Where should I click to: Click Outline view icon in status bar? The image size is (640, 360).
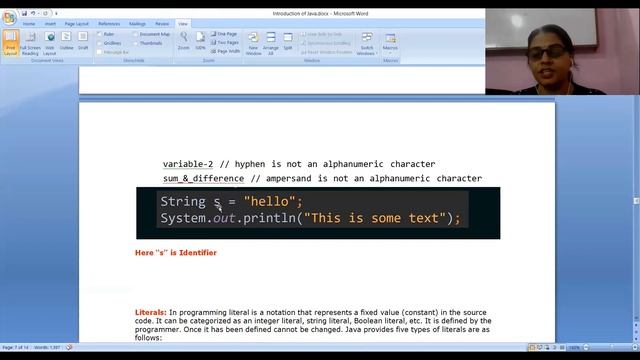click(555, 347)
